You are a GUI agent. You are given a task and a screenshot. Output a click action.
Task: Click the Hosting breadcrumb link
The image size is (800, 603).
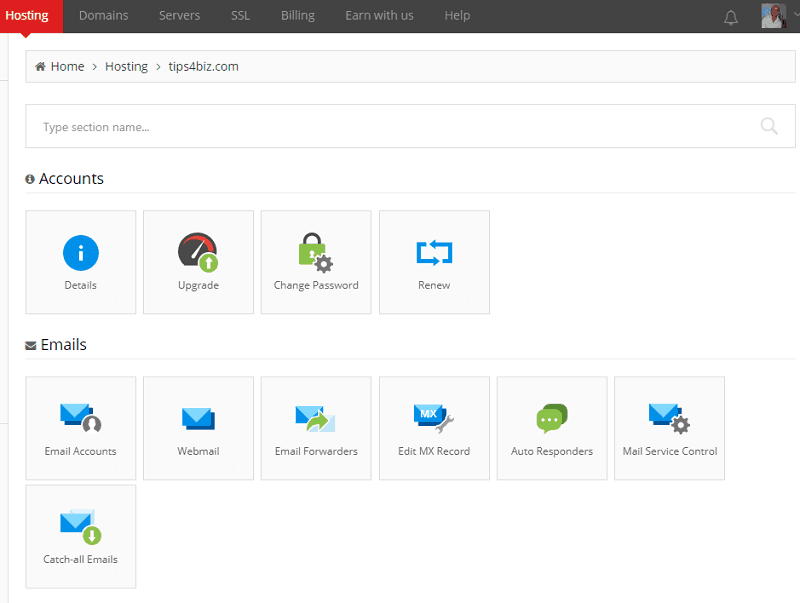tap(126, 67)
